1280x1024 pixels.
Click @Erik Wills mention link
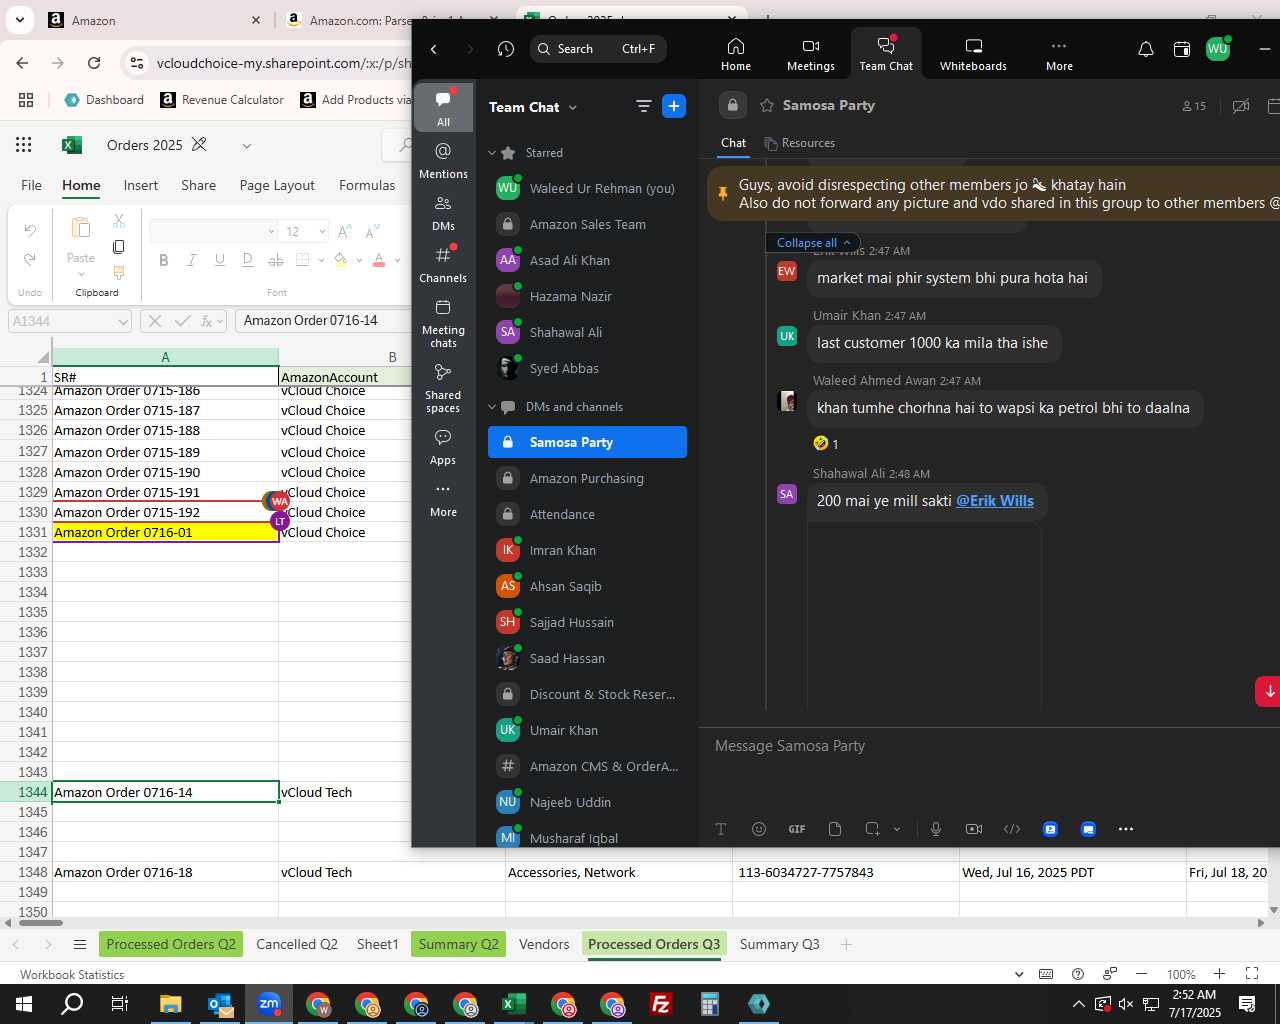coord(995,500)
